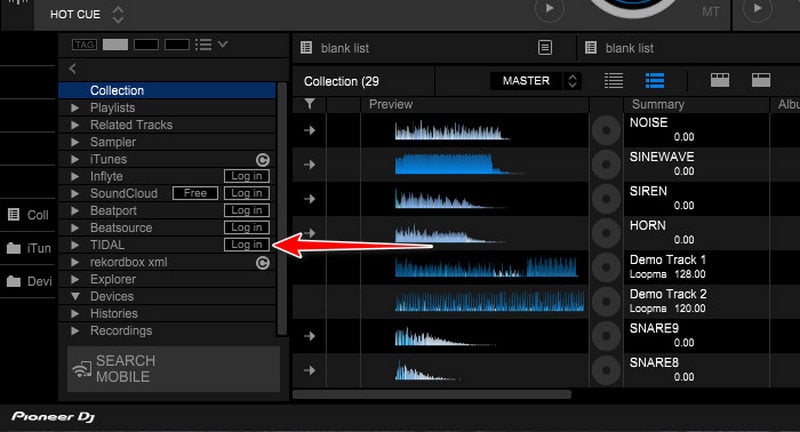
Task: Load SINEWAVE track with its arrow icon
Action: pyautogui.click(x=310, y=165)
